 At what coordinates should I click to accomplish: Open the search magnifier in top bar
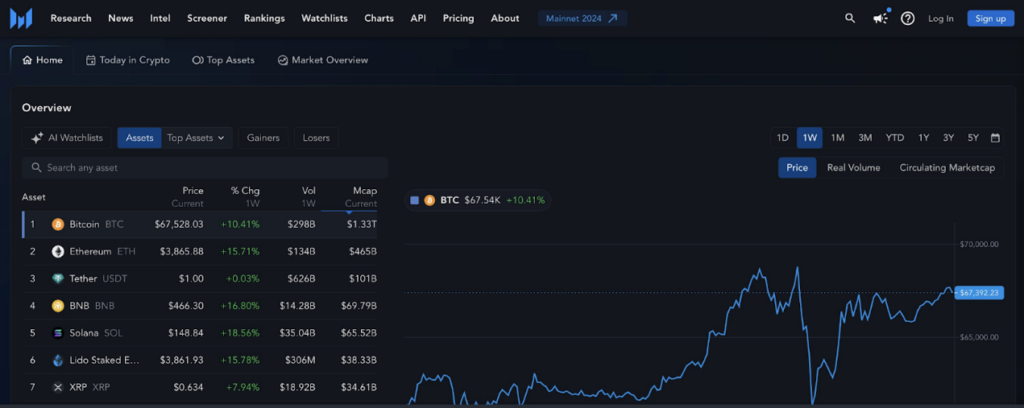850,18
